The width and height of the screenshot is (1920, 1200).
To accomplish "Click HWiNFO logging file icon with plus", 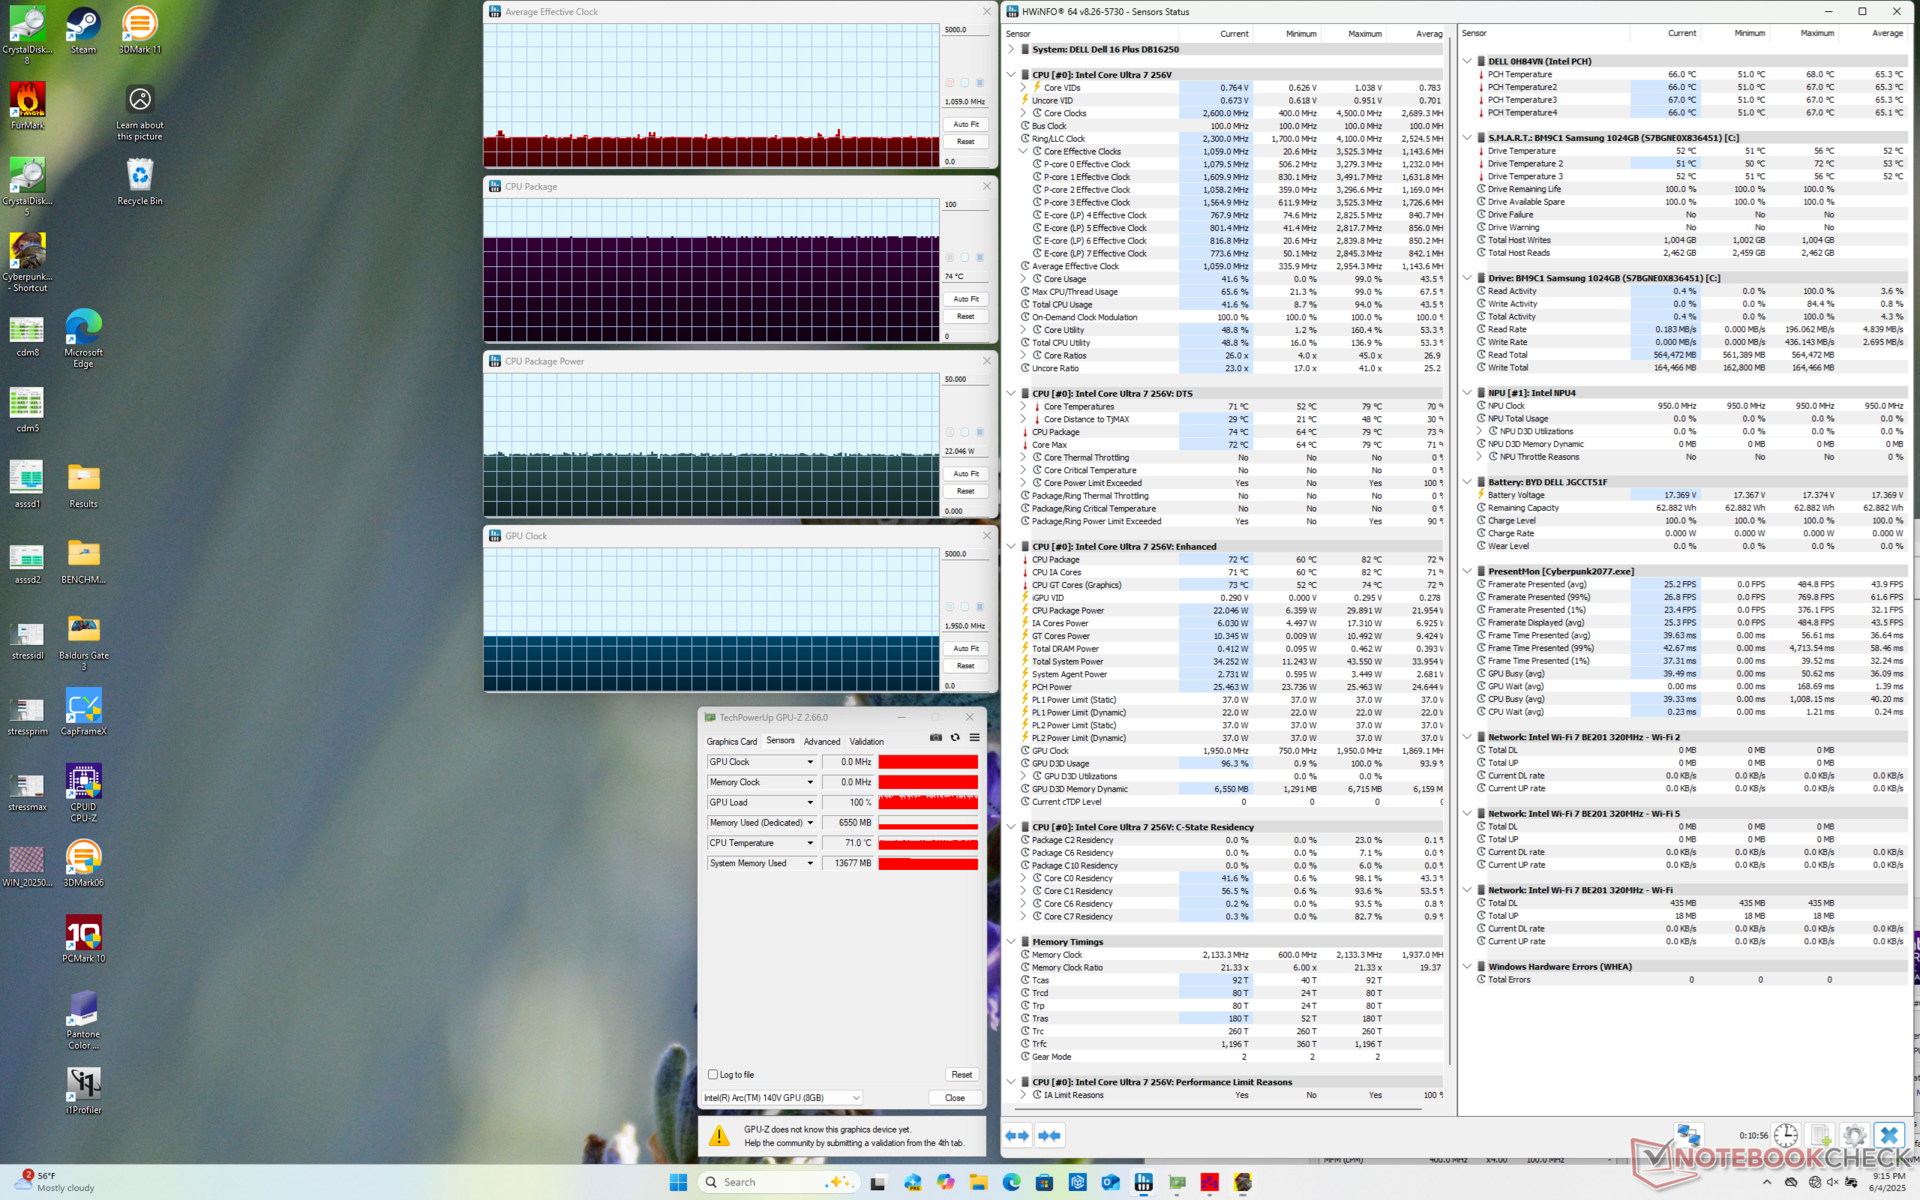I will [x=1820, y=1136].
